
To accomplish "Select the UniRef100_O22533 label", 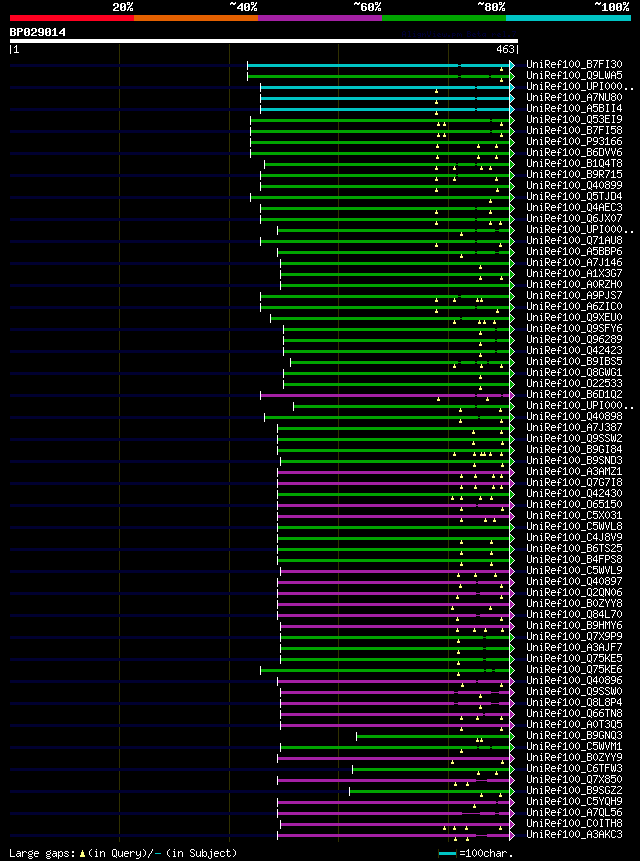I will pos(575,383).
